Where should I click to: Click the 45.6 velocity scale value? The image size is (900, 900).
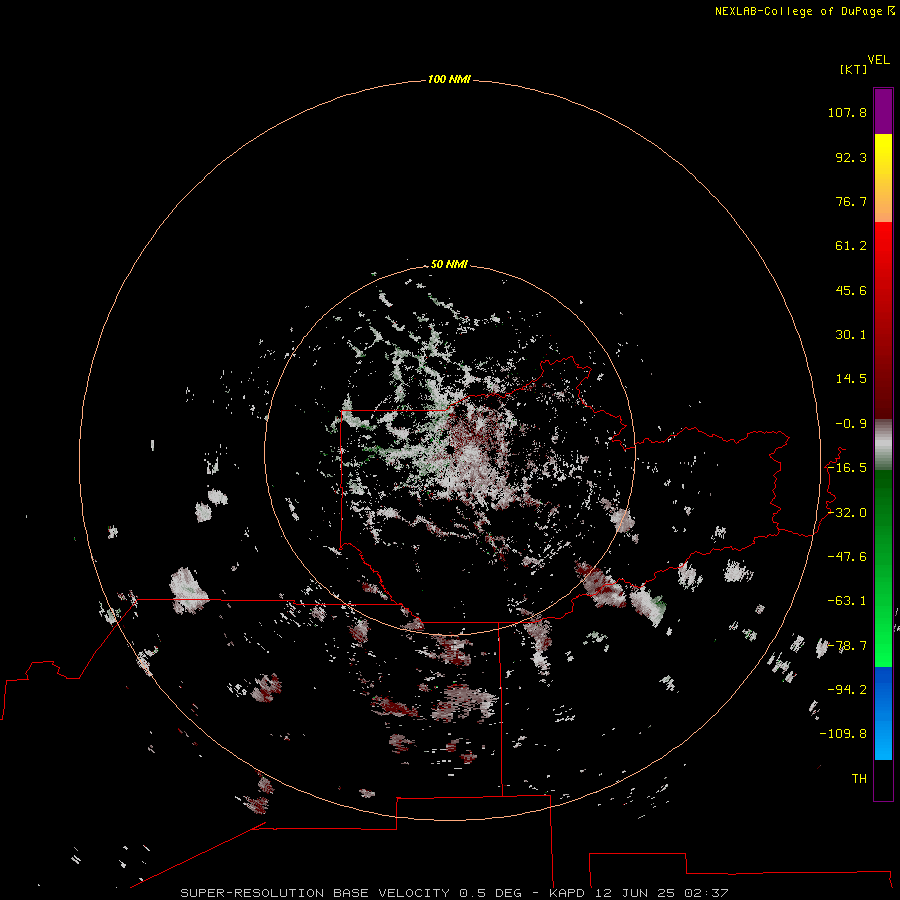(x=851, y=290)
